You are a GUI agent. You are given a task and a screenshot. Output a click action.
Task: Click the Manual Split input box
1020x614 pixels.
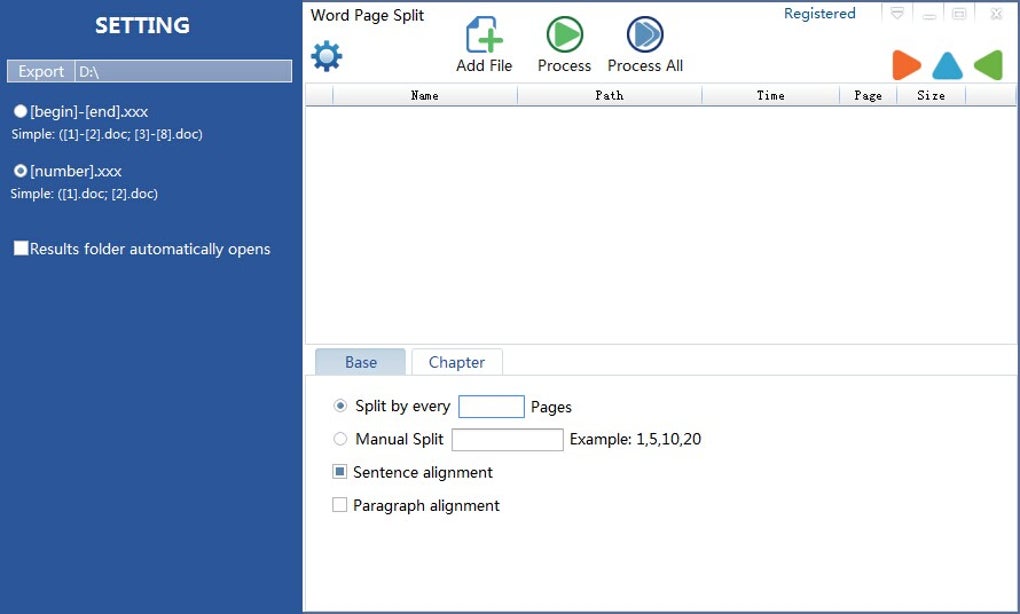[x=507, y=440]
